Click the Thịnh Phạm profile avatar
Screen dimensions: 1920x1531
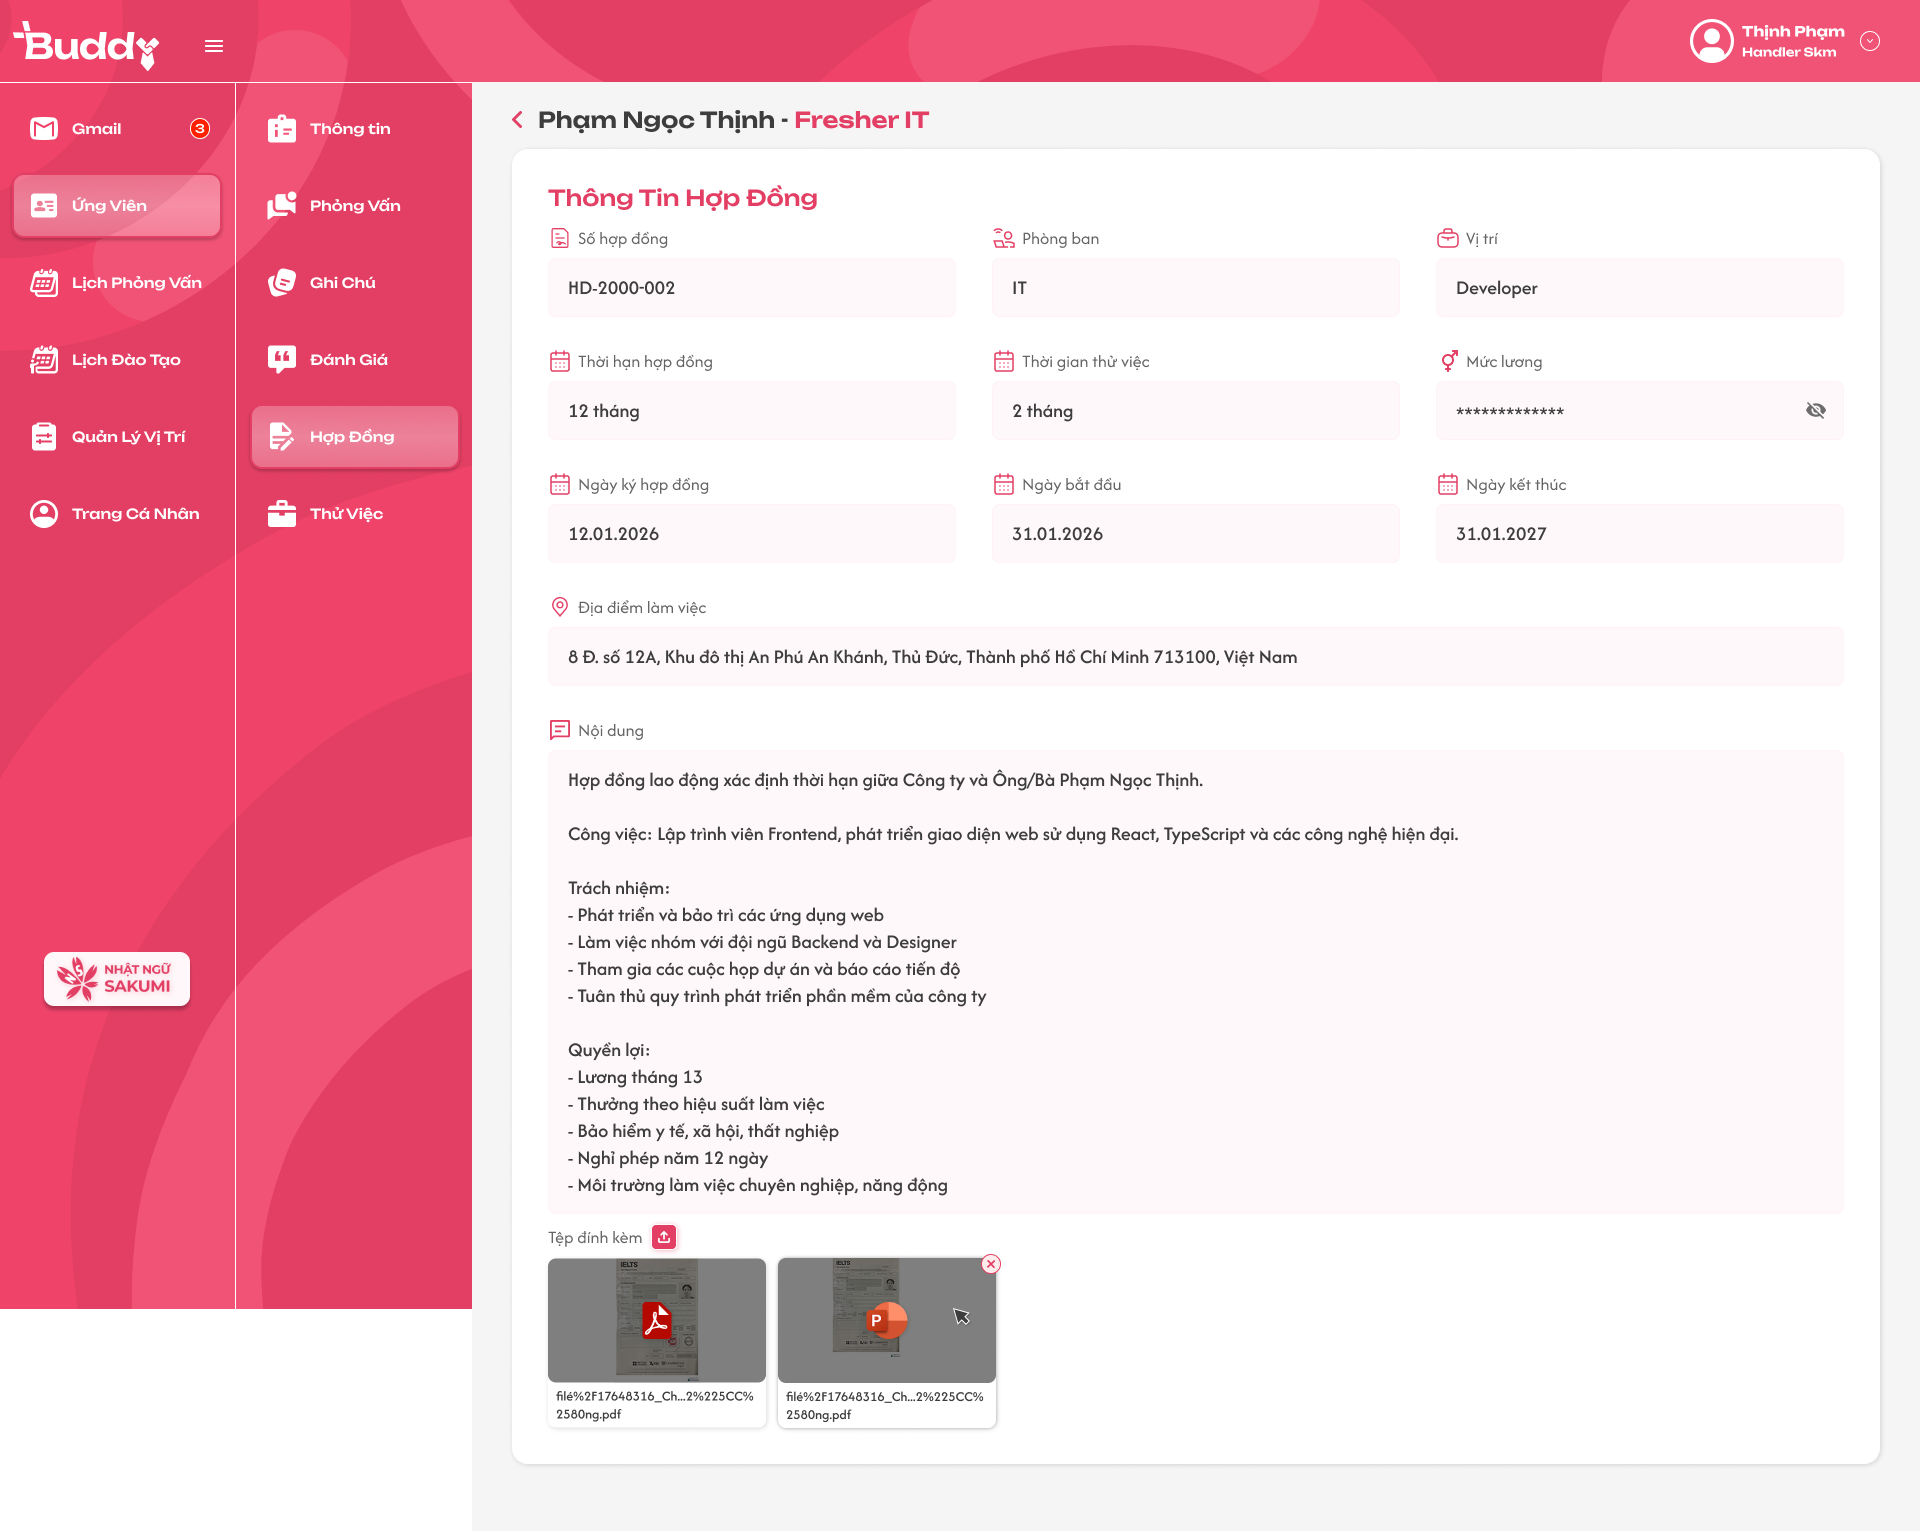(1711, 41)
